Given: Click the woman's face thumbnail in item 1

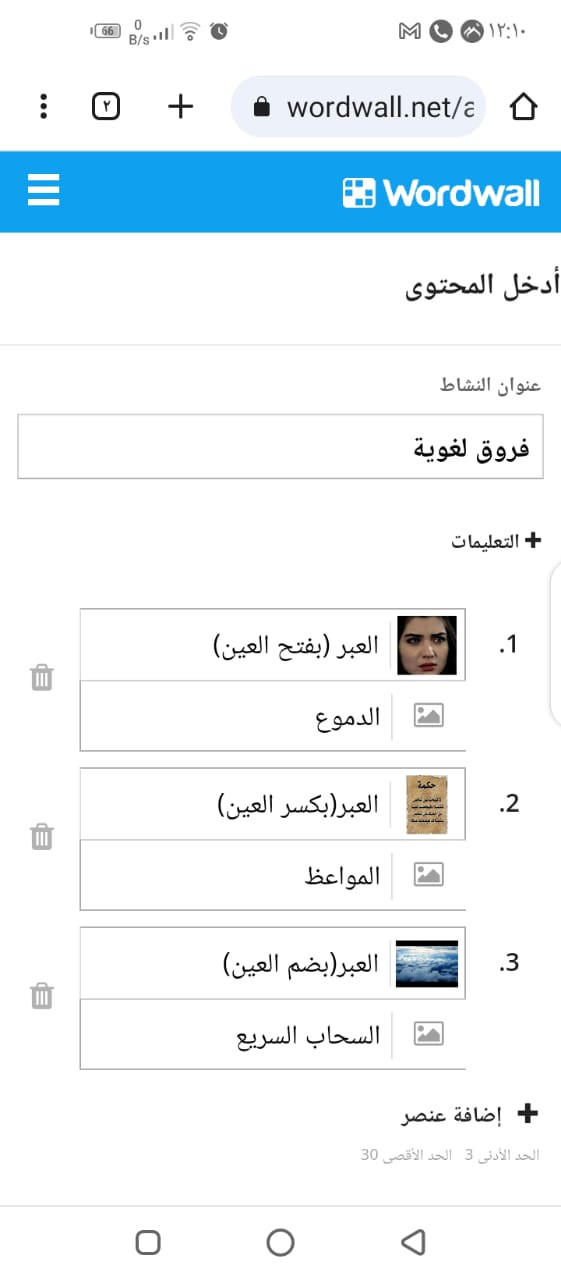Looking at the screenshot, I should [428, 646].
